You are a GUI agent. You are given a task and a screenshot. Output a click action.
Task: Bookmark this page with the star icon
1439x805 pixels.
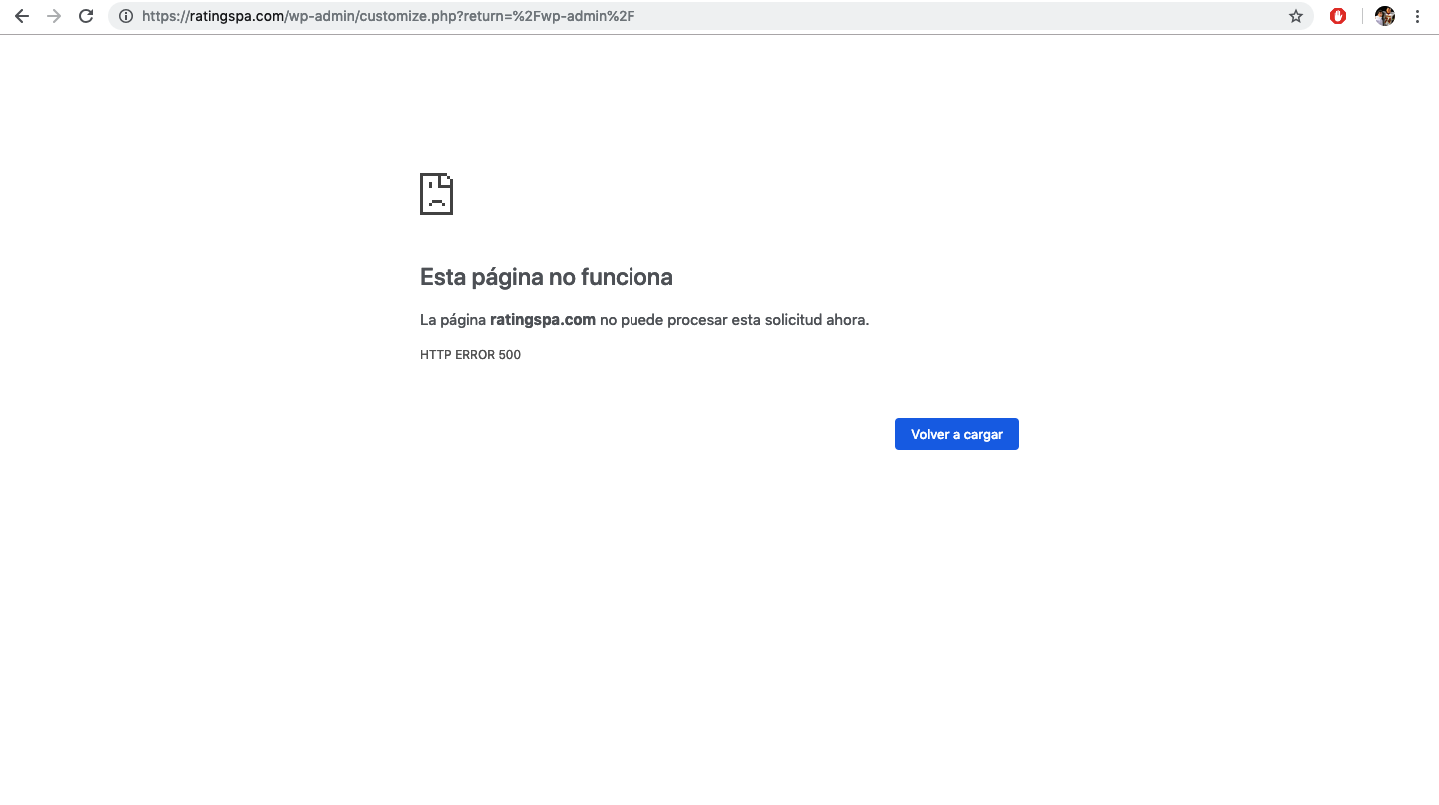pyautogui.click(x=1295, y=16)
